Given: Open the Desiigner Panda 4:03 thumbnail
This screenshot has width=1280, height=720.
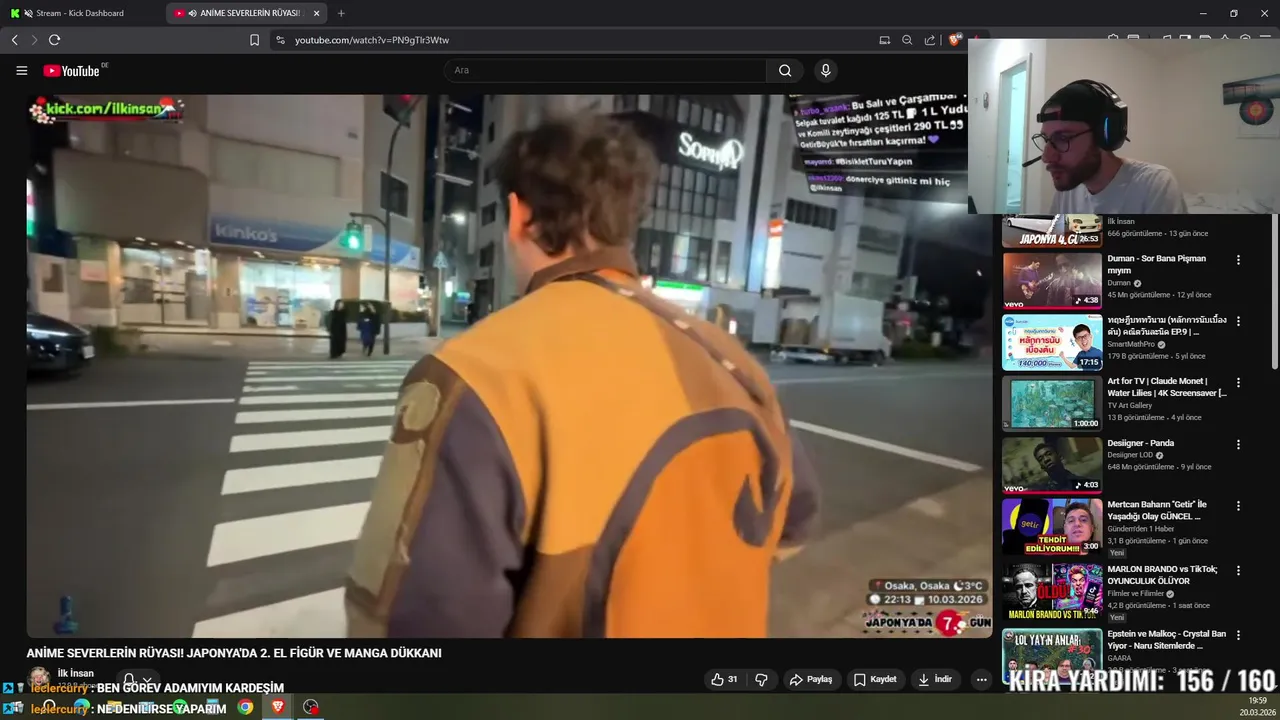Looking at the screenshot, I should pos(1052,465).
